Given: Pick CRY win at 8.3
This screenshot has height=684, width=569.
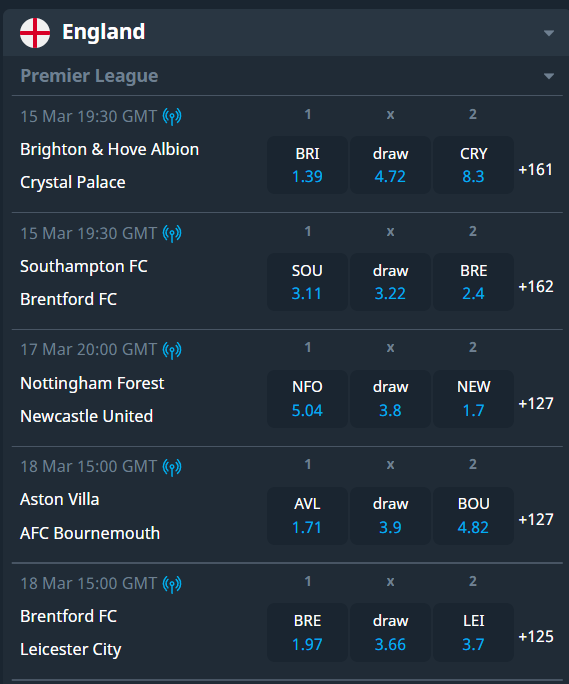Looking at the screenshot, I should coord(473,165).
